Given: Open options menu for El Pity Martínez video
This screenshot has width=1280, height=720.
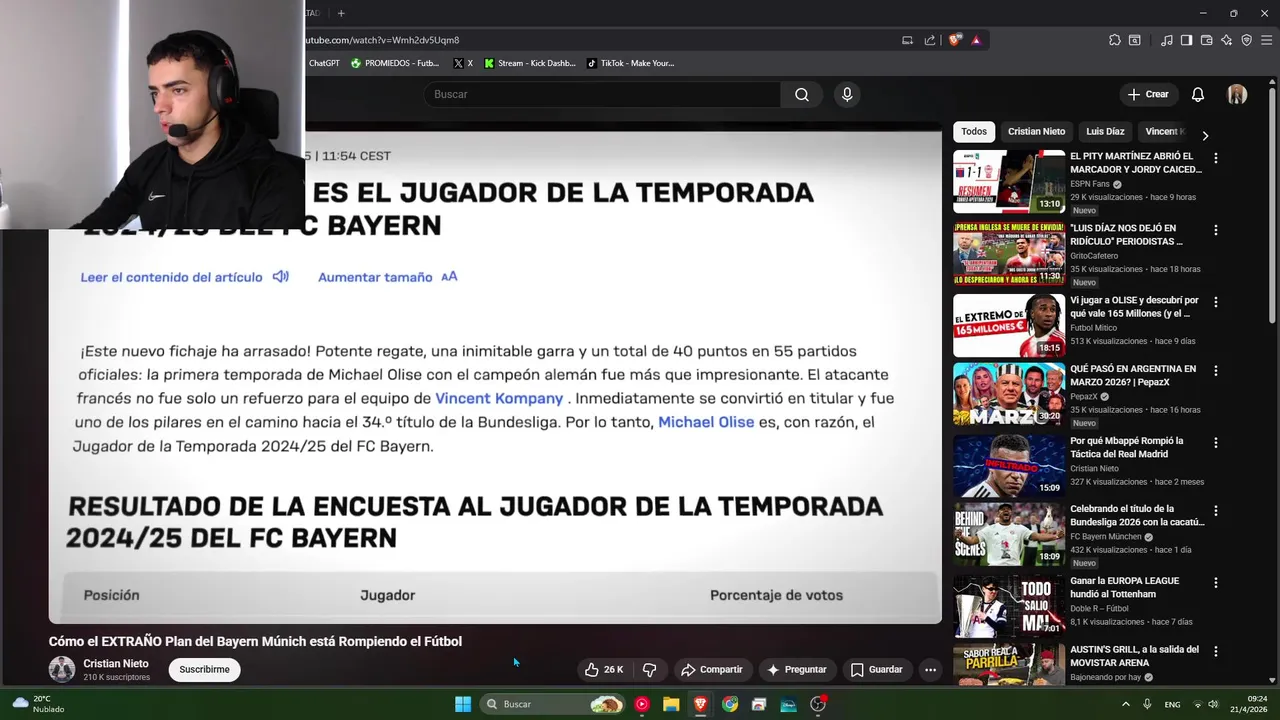Looking at the screenshot, I should pyautogui.click(x=1216, y=158).
